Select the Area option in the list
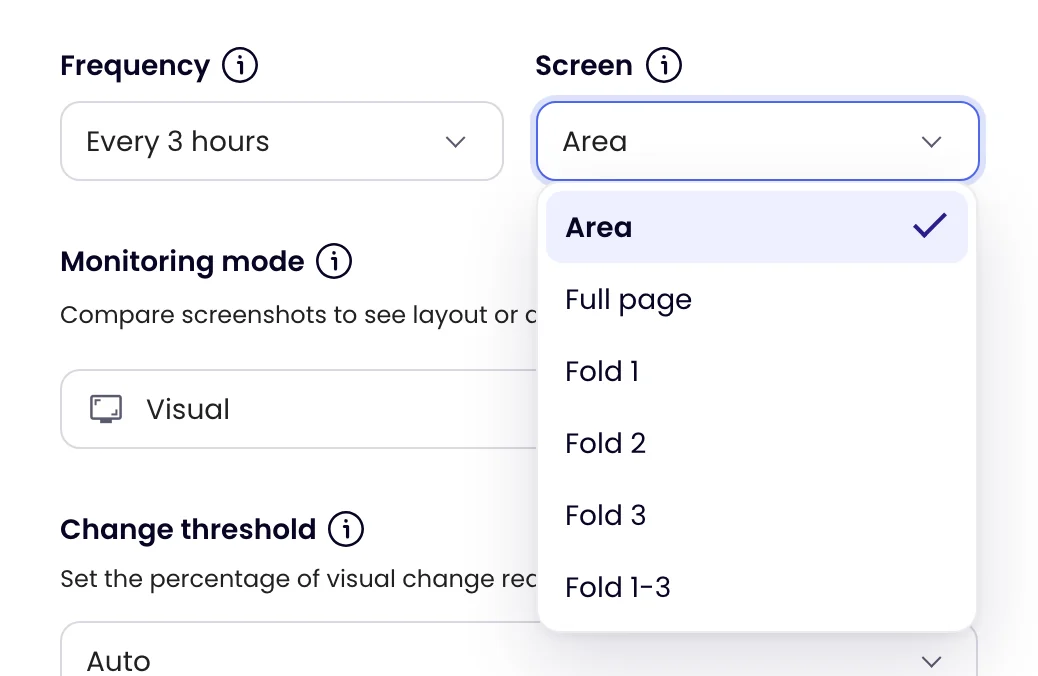Viewport: 1038px width, 676px height. tap(757, 227)
